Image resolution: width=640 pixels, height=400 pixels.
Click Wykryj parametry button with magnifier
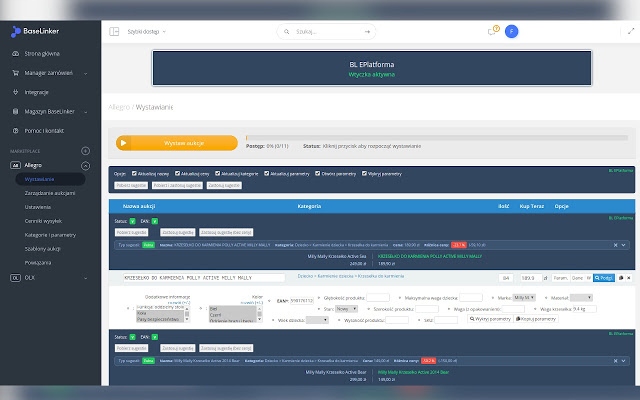pyautogui.click(x=490, y=319)
